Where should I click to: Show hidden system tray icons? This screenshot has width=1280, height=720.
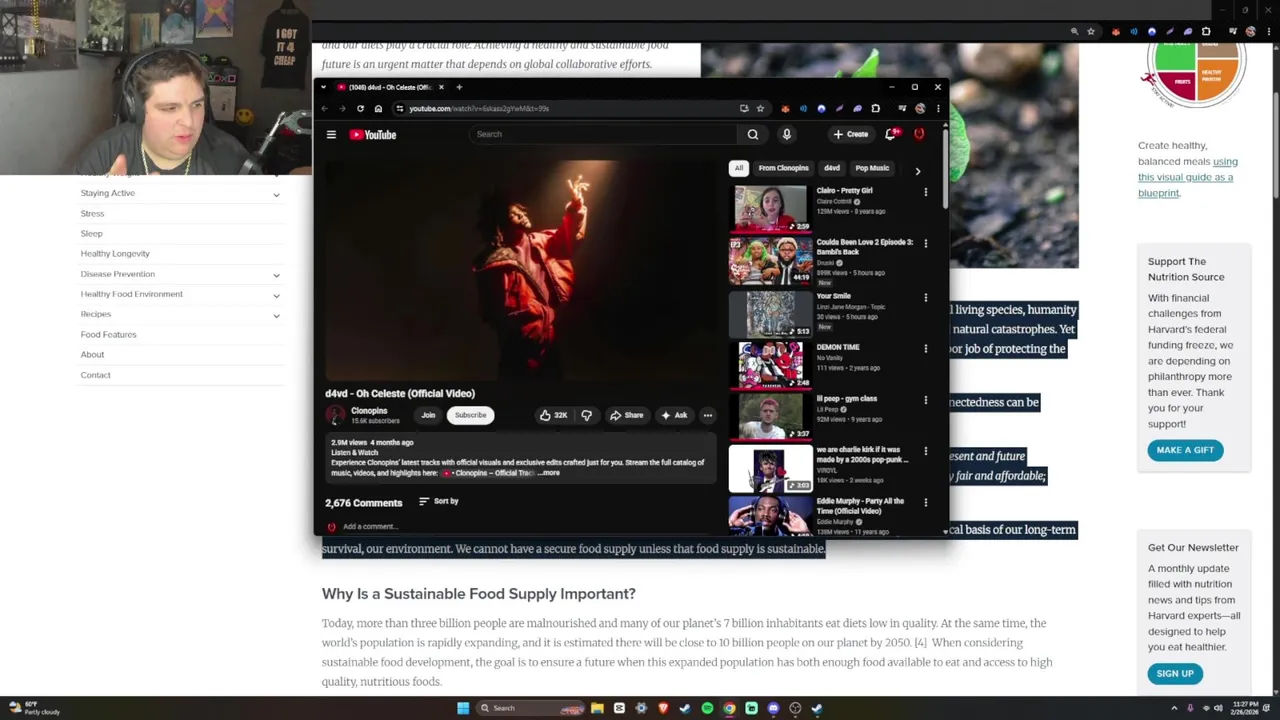pyautogui.click(x=1174, y=708)
